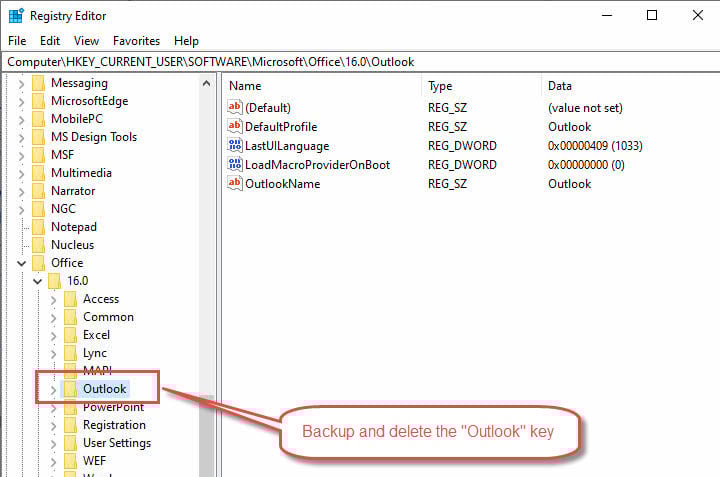Select the LoadMacroProviderOnBoot DWORD icon

point(235,164)
